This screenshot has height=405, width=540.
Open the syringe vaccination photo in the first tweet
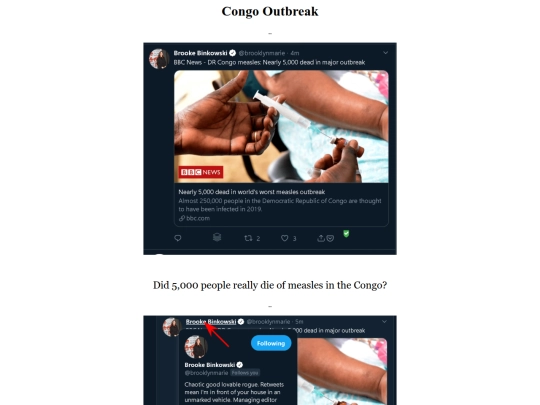(x=281, y=126)
